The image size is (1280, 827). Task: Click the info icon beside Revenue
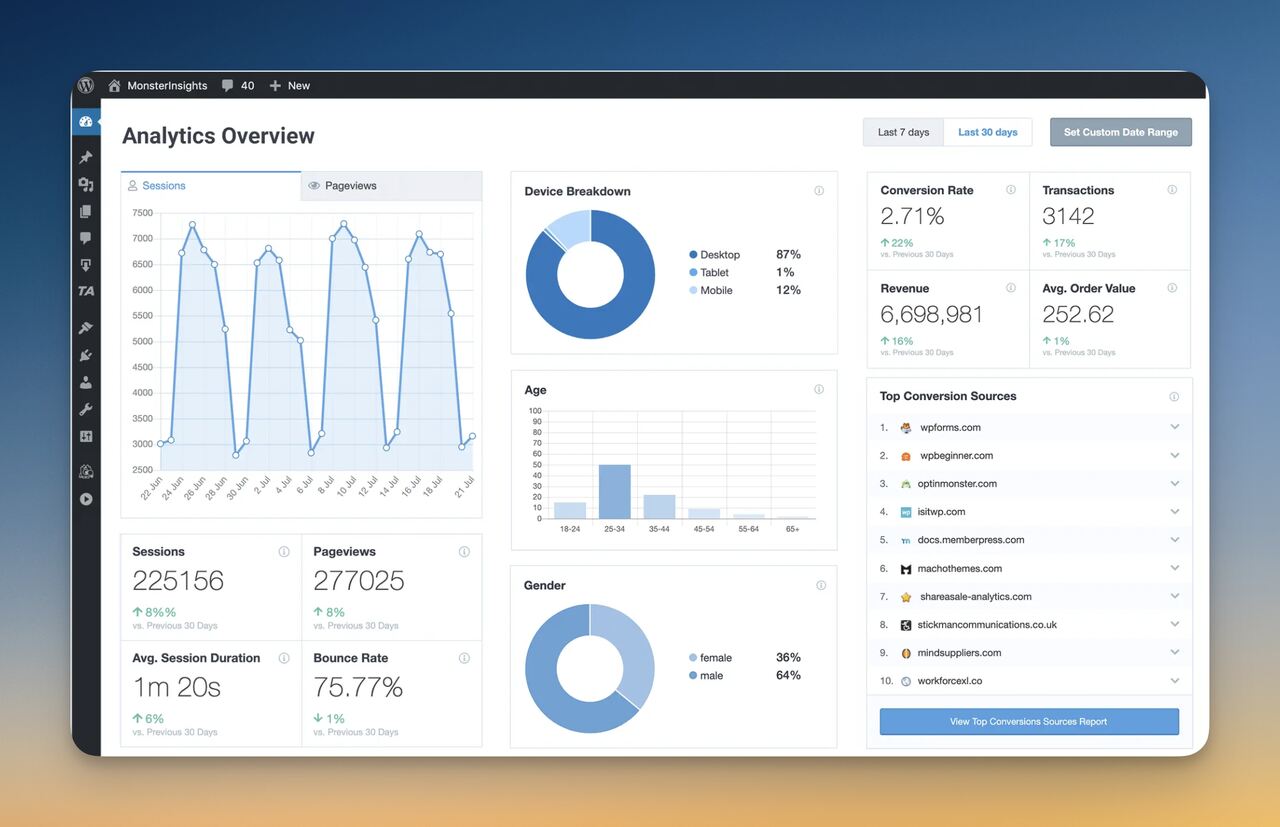pyautogui.click(x=1011, y=288)
